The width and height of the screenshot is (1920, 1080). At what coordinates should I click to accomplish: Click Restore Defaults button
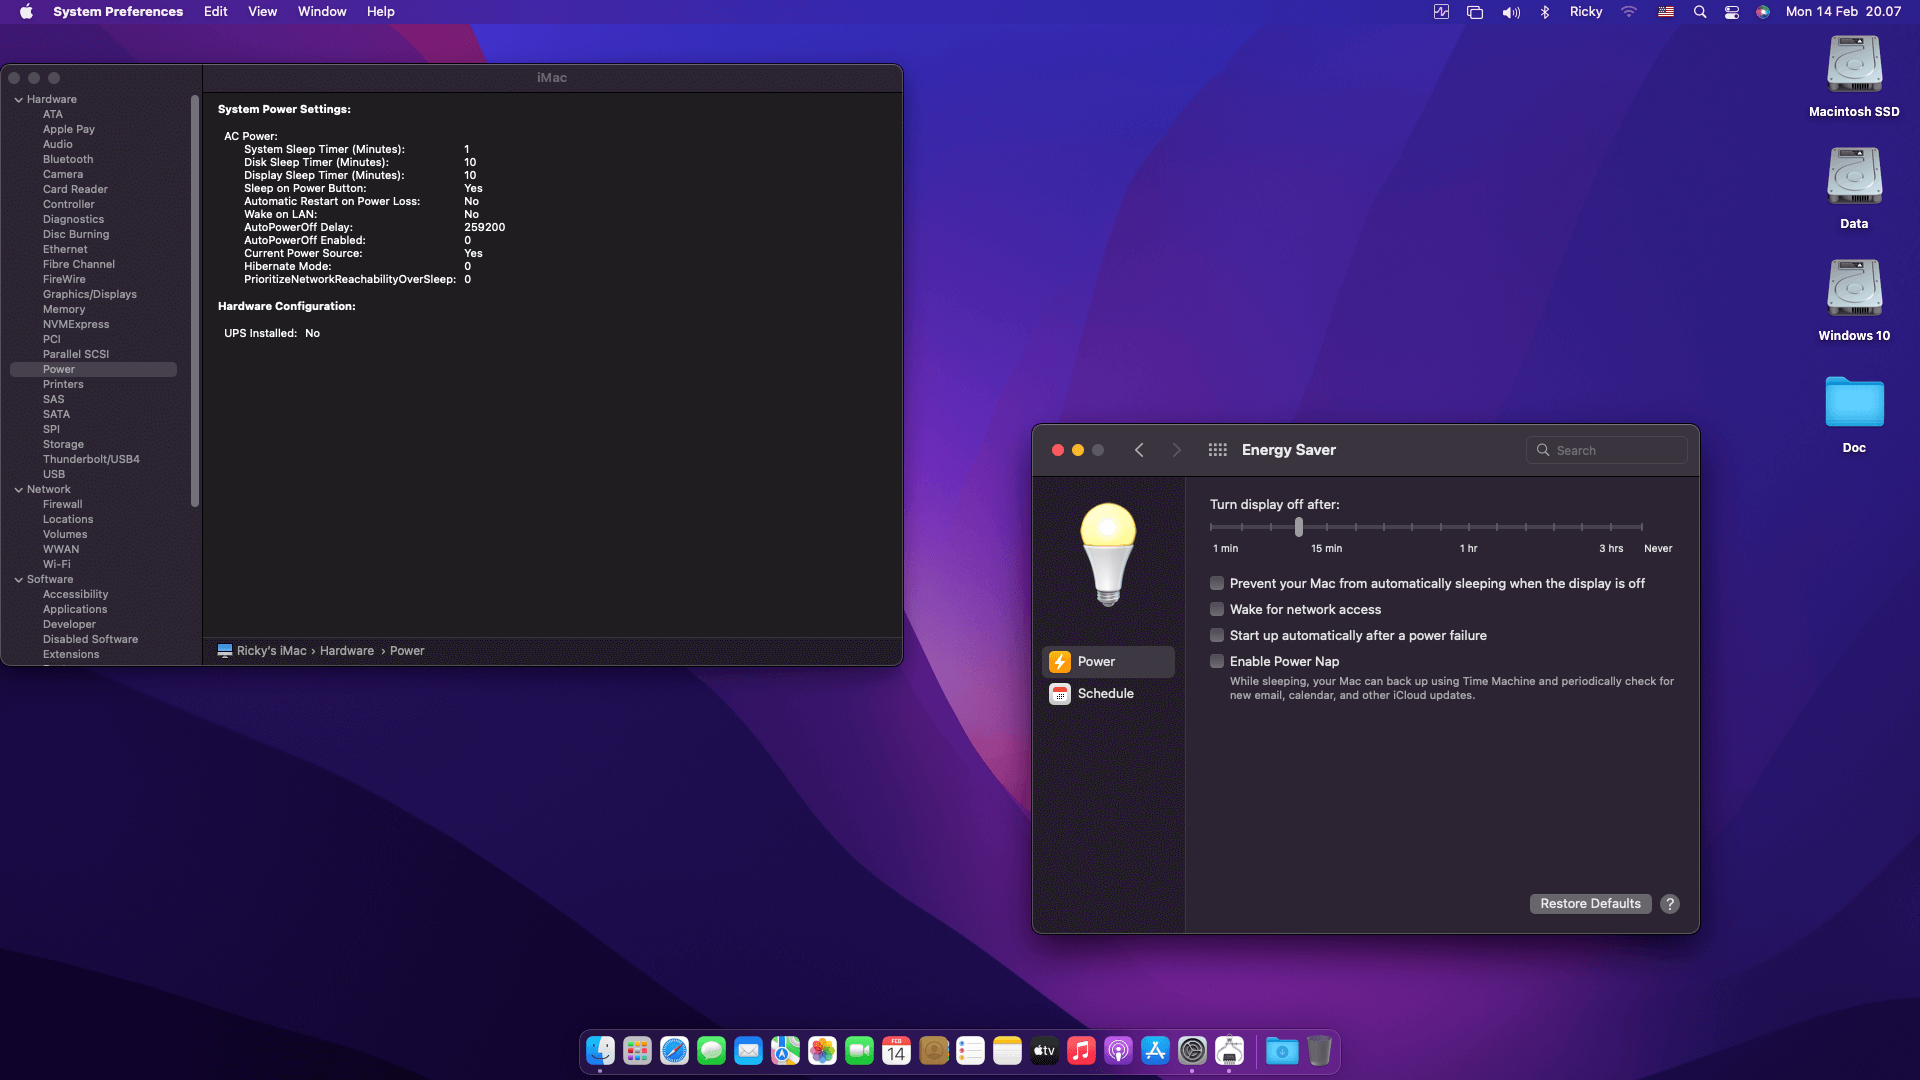coord(1590,904)
